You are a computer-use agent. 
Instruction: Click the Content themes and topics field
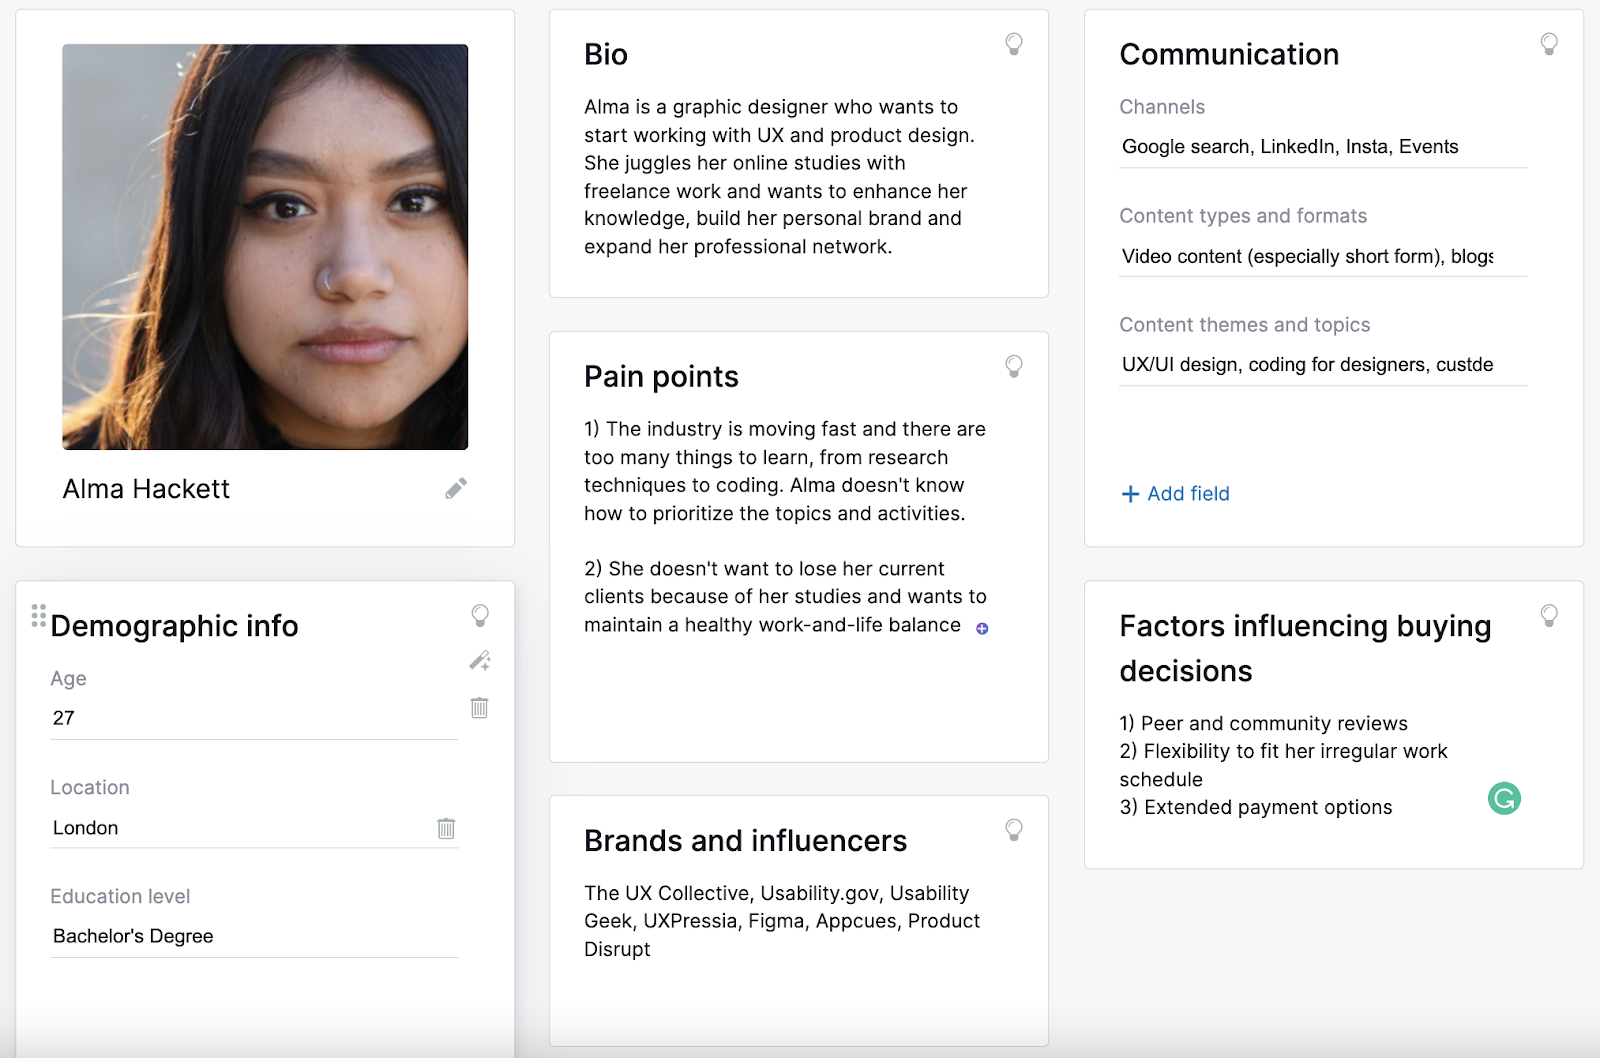[1300, 364]
